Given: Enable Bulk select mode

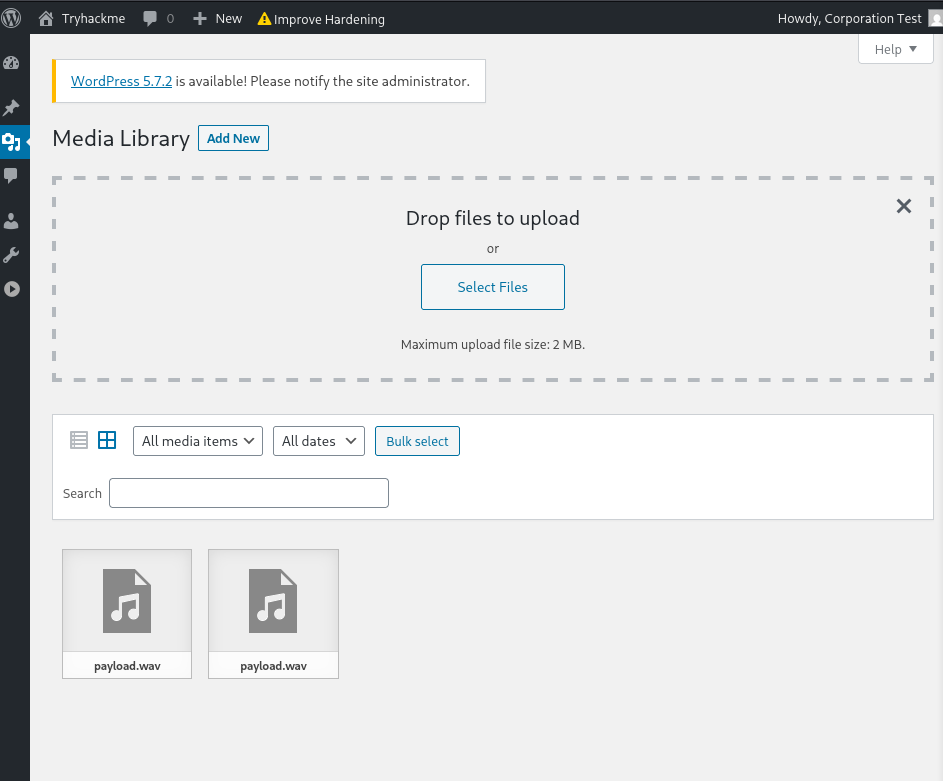Looking at the screenshot, I should pos(417,441).
